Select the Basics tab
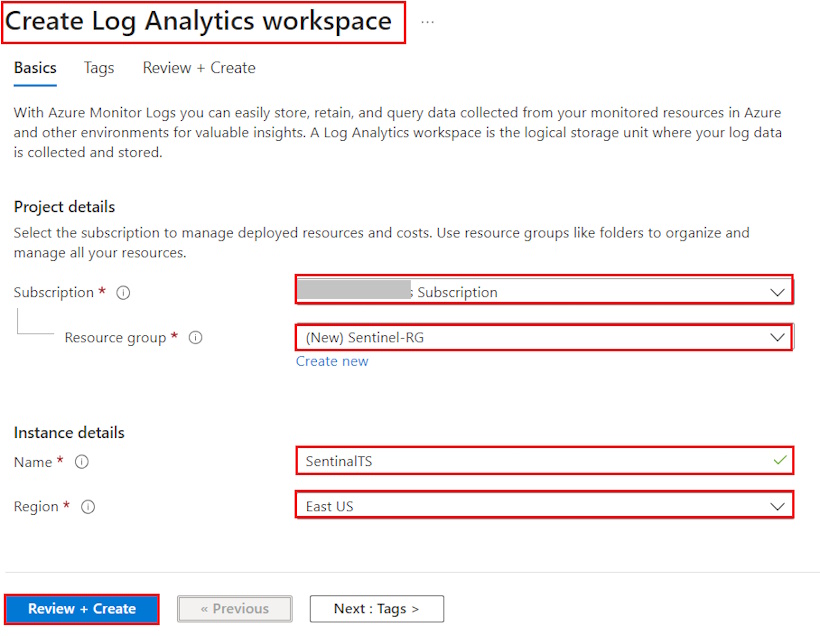Image resolution: width=820 pixels, height=636 pixels. click(x=35, y=68)
